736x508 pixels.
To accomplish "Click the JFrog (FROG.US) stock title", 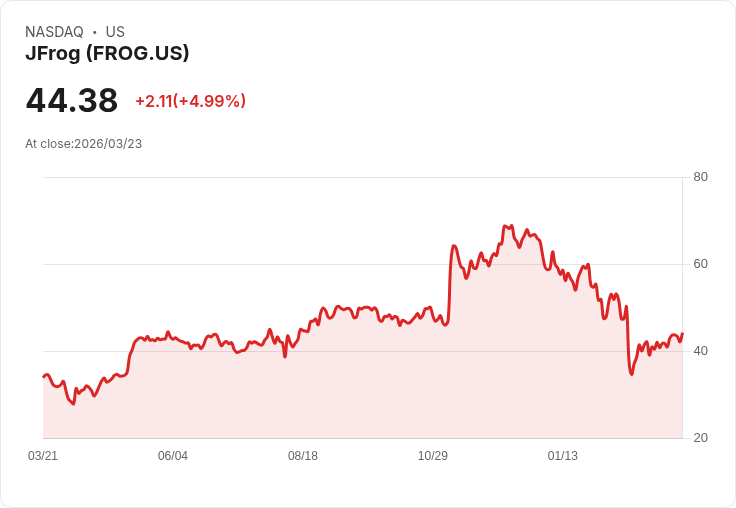I will pyautogui.click(x=107, y=54).
